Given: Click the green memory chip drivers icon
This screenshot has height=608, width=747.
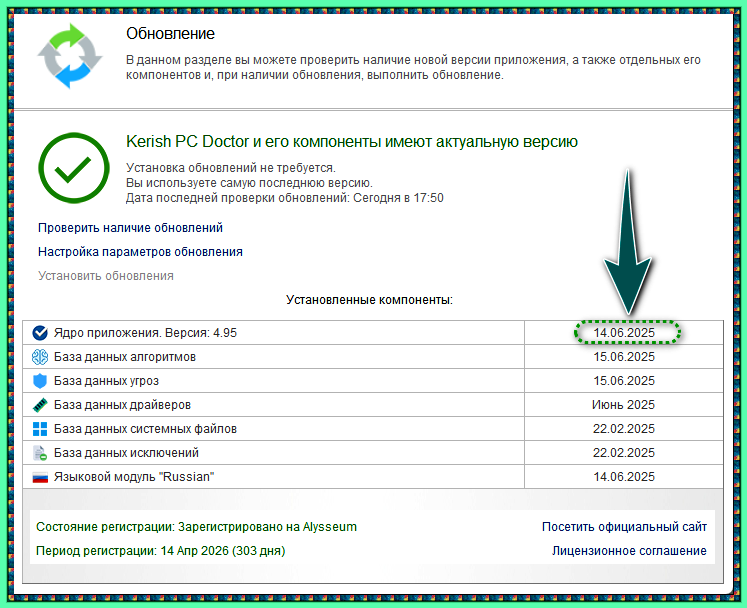Looking at the screenshot, I should click(40, 405).
